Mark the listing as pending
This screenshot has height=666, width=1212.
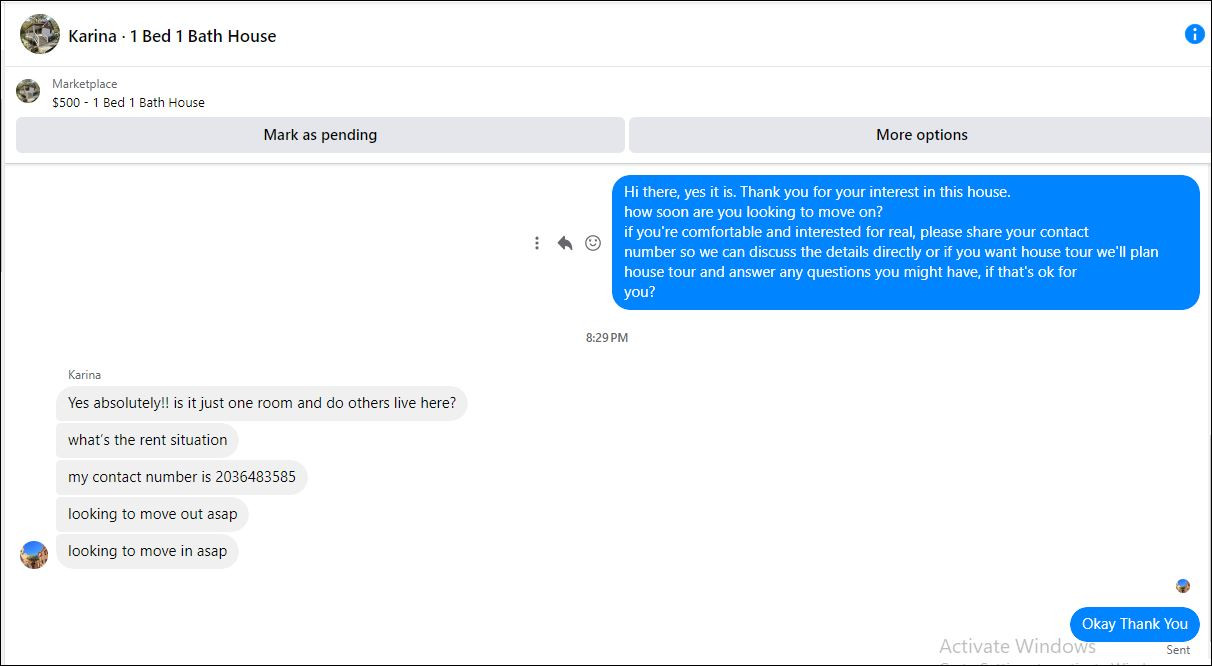320,135
